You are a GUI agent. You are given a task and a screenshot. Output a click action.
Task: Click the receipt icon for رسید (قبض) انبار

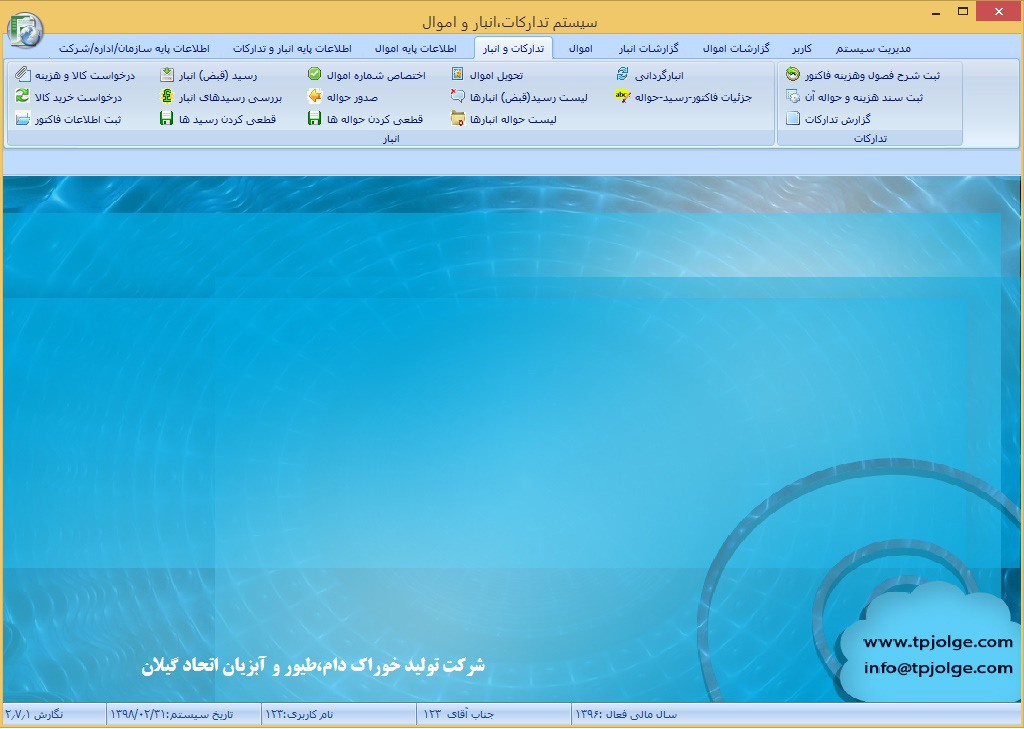167,74
